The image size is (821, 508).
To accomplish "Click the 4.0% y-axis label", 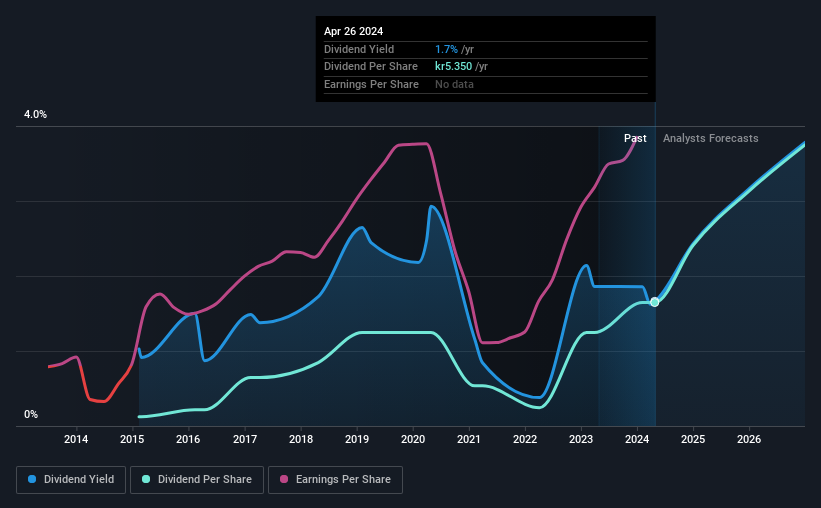I will (x=35, y=115).
